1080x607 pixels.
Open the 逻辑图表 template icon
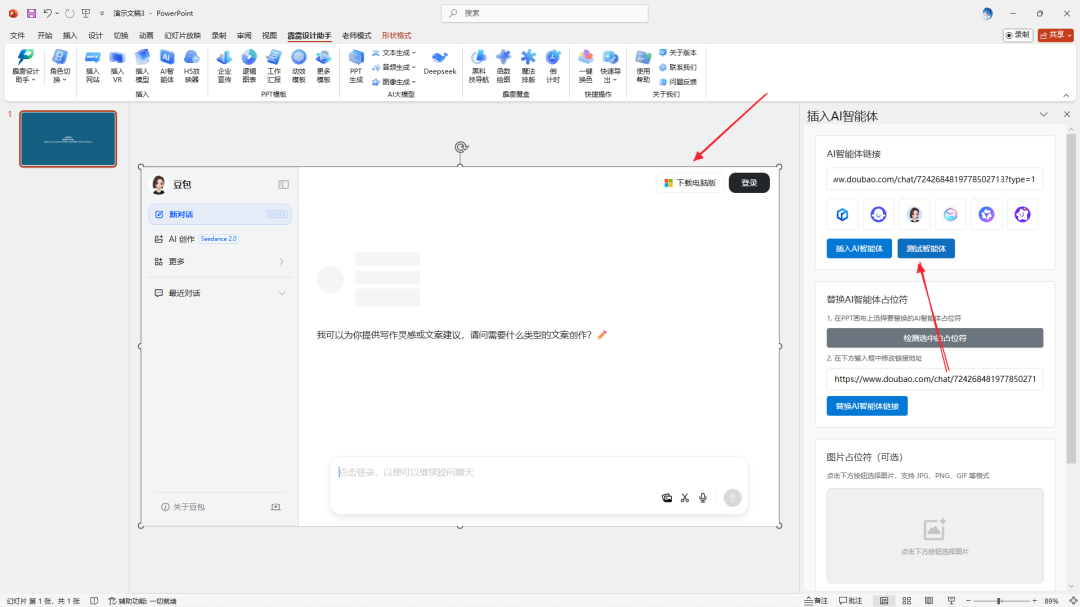pyautogui.click(x=249, y=66)
